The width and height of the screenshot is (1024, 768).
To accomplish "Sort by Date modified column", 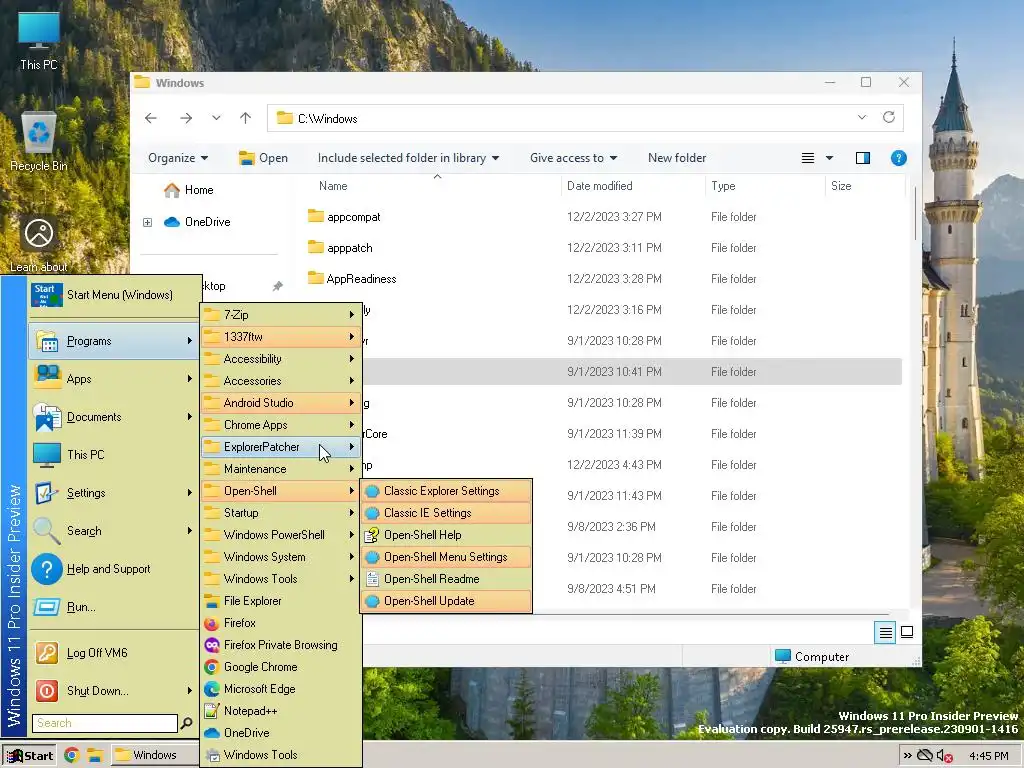I will tap(600, 186).
